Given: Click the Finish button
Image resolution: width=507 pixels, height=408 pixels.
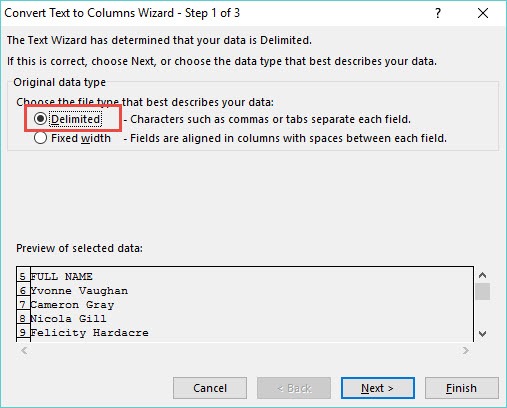Looking at the screenshot, I should coord(462,388).
